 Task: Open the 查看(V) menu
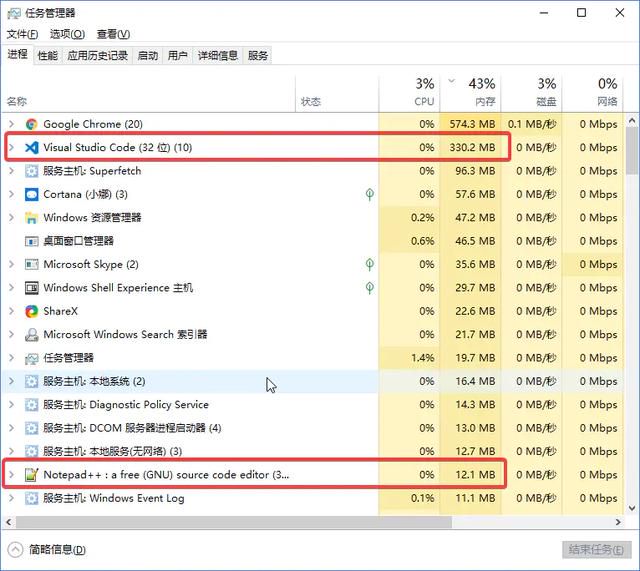coord(113,34)
